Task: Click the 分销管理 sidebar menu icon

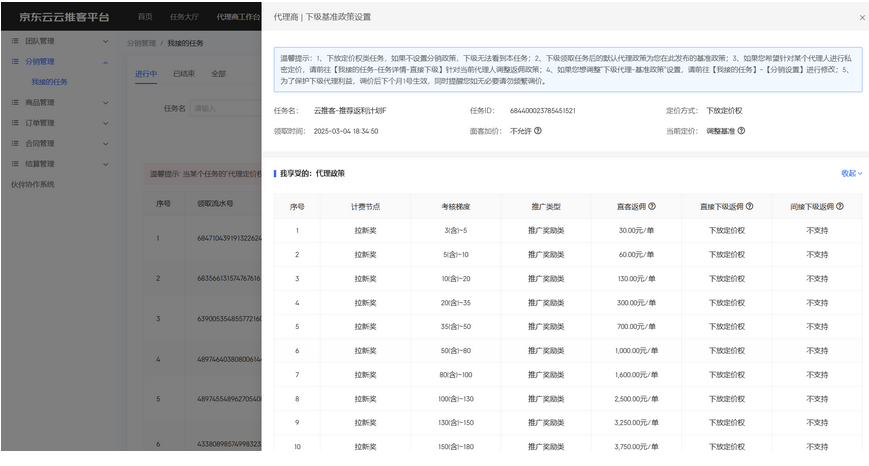Action: coord(15,62)
